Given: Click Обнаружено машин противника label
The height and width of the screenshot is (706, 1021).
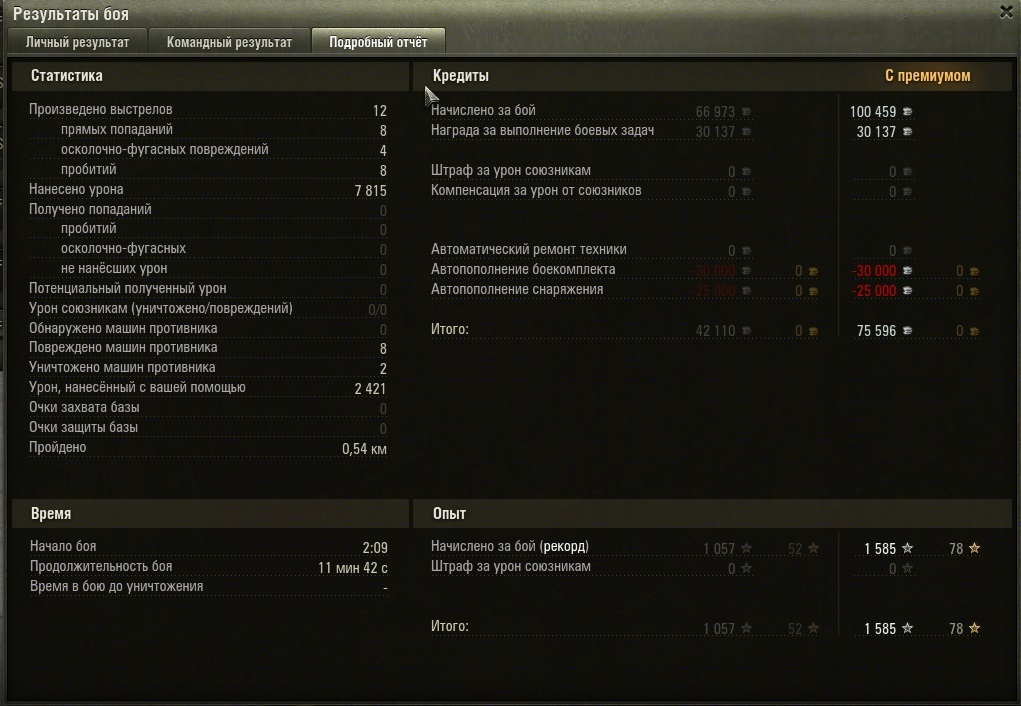Looking at the screenshot, I should pos(123,328).
